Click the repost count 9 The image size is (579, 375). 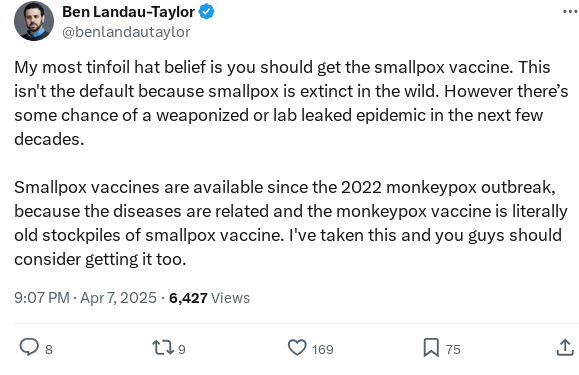182,349
